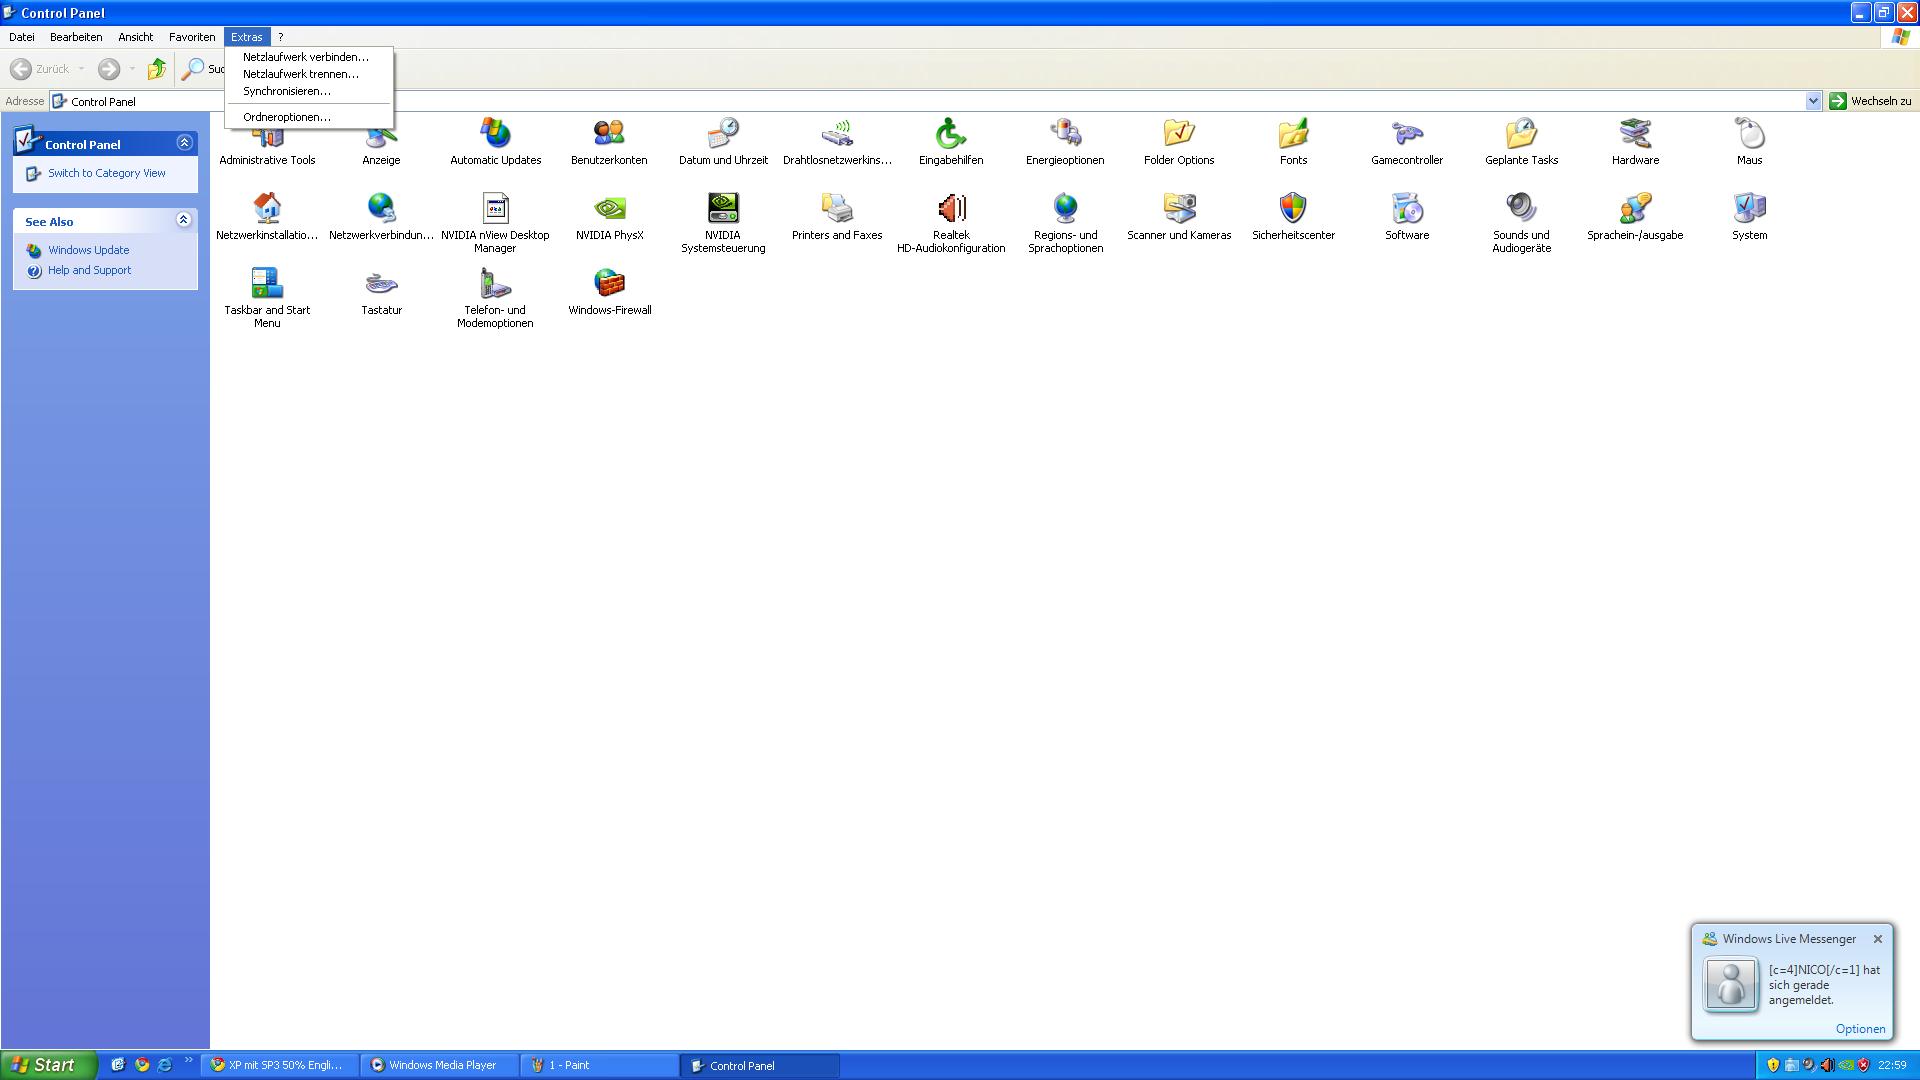1920x1080 pixels.
Task: Open the Sicherheitscenter shield icon
Action: tap(1293, 209)
